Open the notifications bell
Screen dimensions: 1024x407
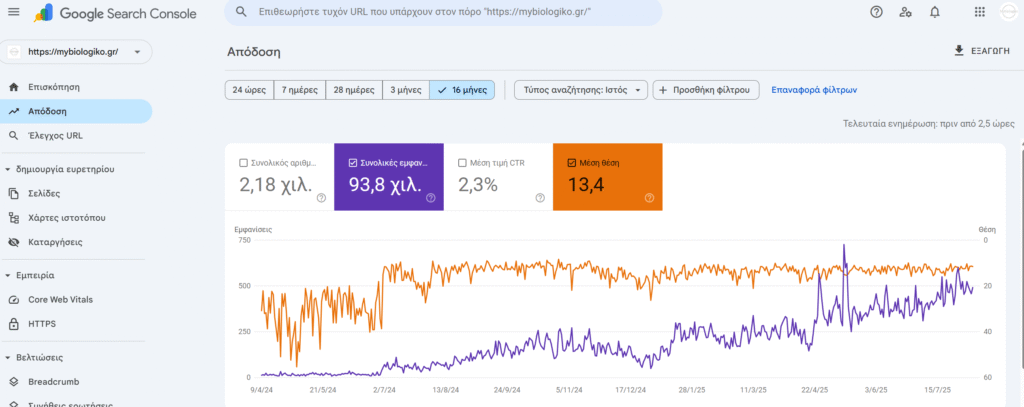(x=934, y=13)
